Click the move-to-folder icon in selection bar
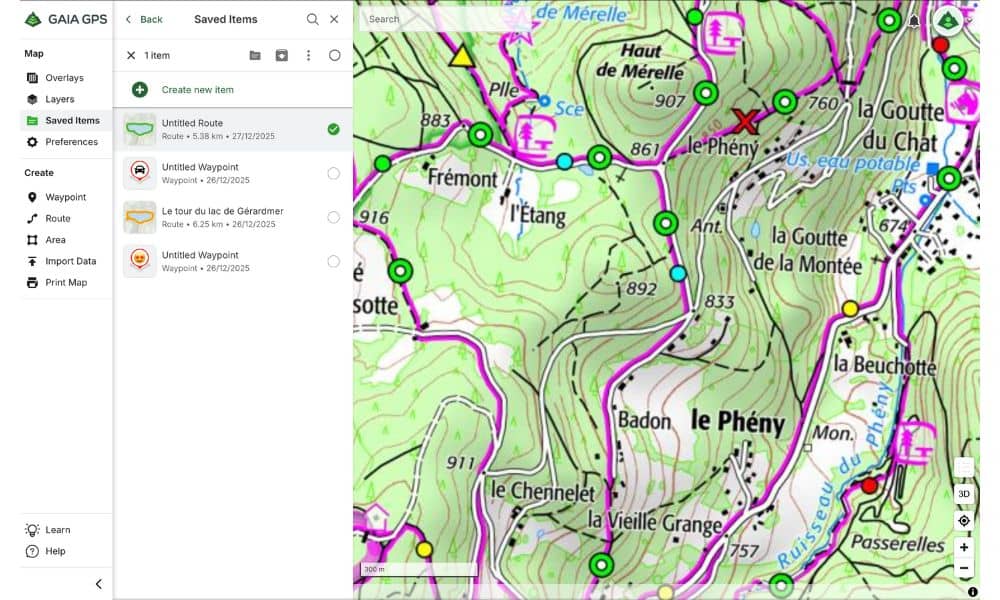The height and width of the screenshot is (600, 1000). tap(255, 56)
